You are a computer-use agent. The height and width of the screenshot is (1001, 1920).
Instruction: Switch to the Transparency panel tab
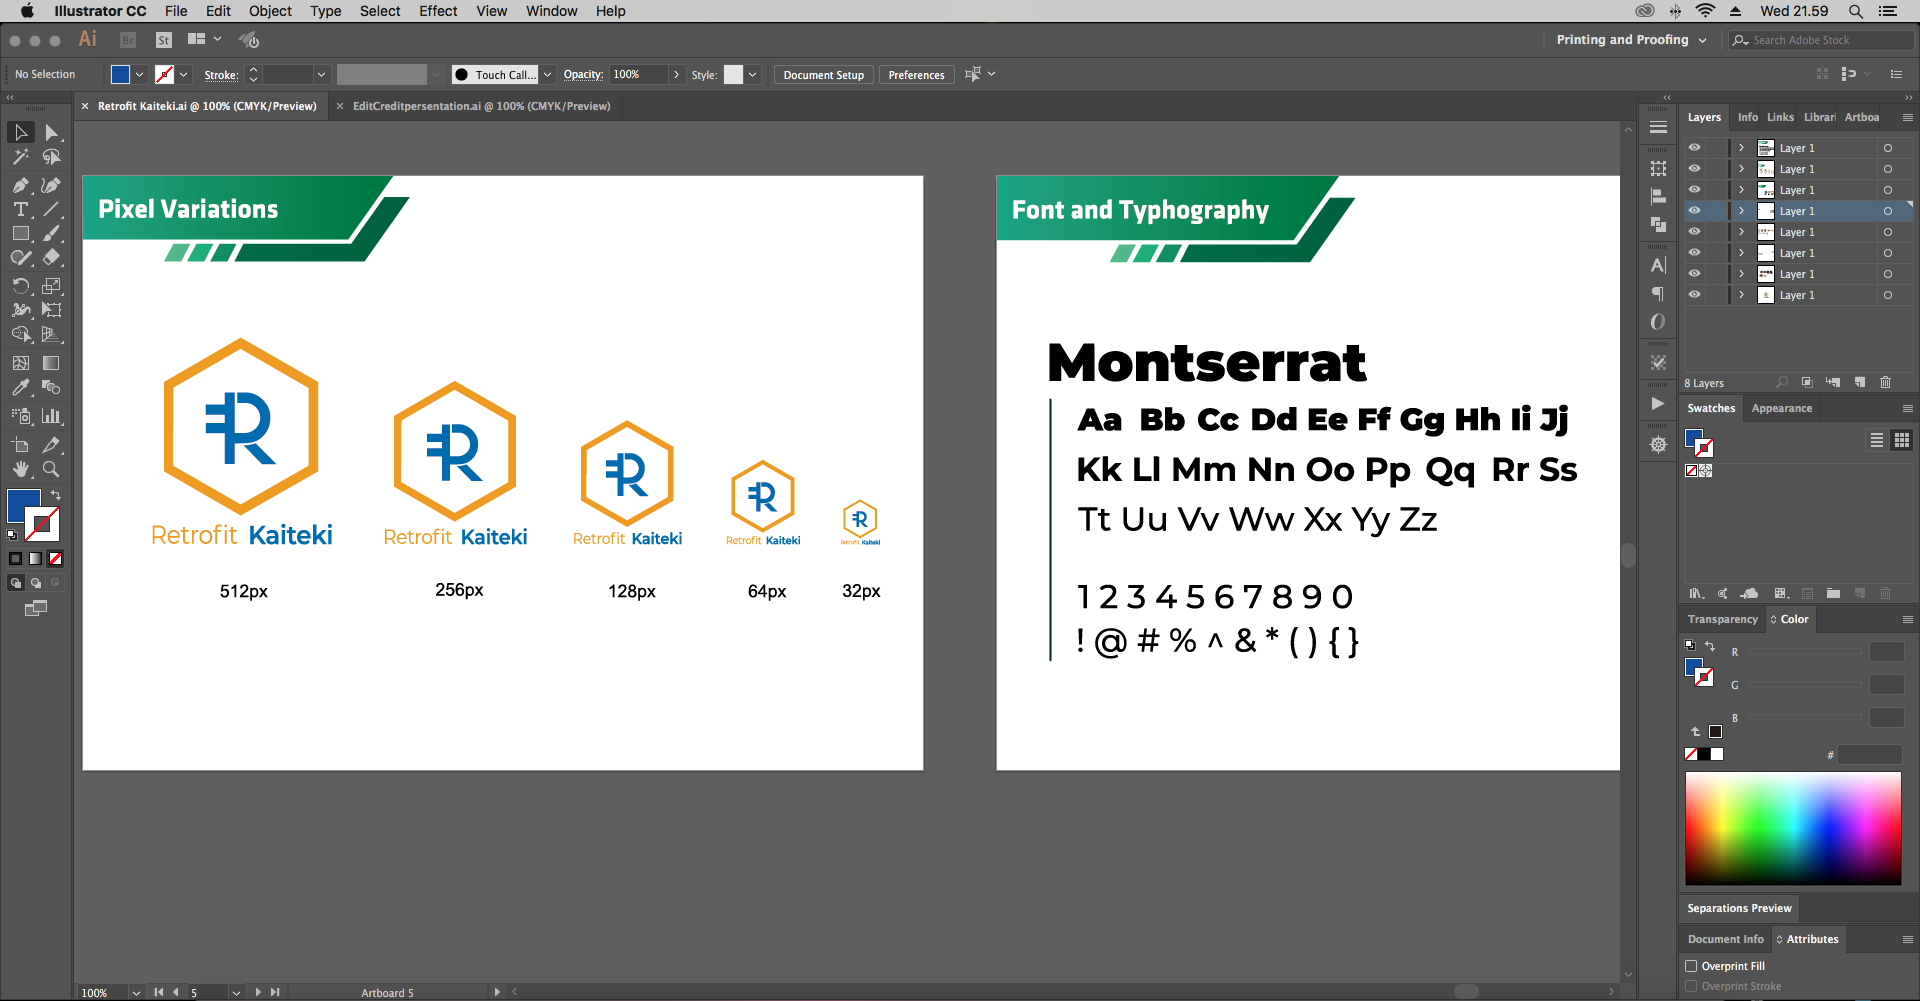coord(1722,619)
